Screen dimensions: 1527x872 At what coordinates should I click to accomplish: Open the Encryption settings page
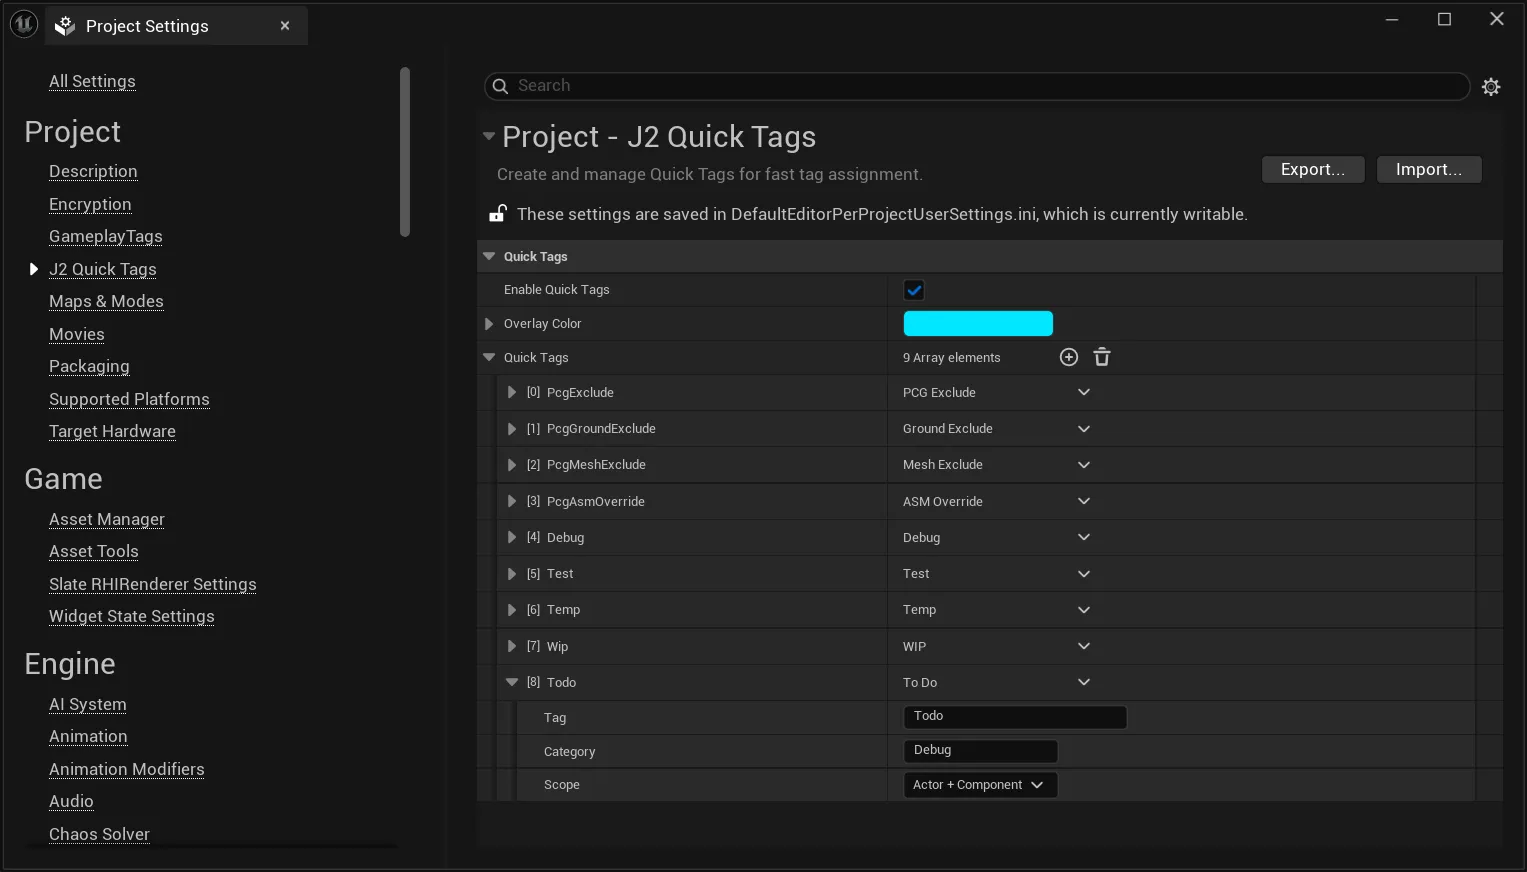tap(90, 204)
